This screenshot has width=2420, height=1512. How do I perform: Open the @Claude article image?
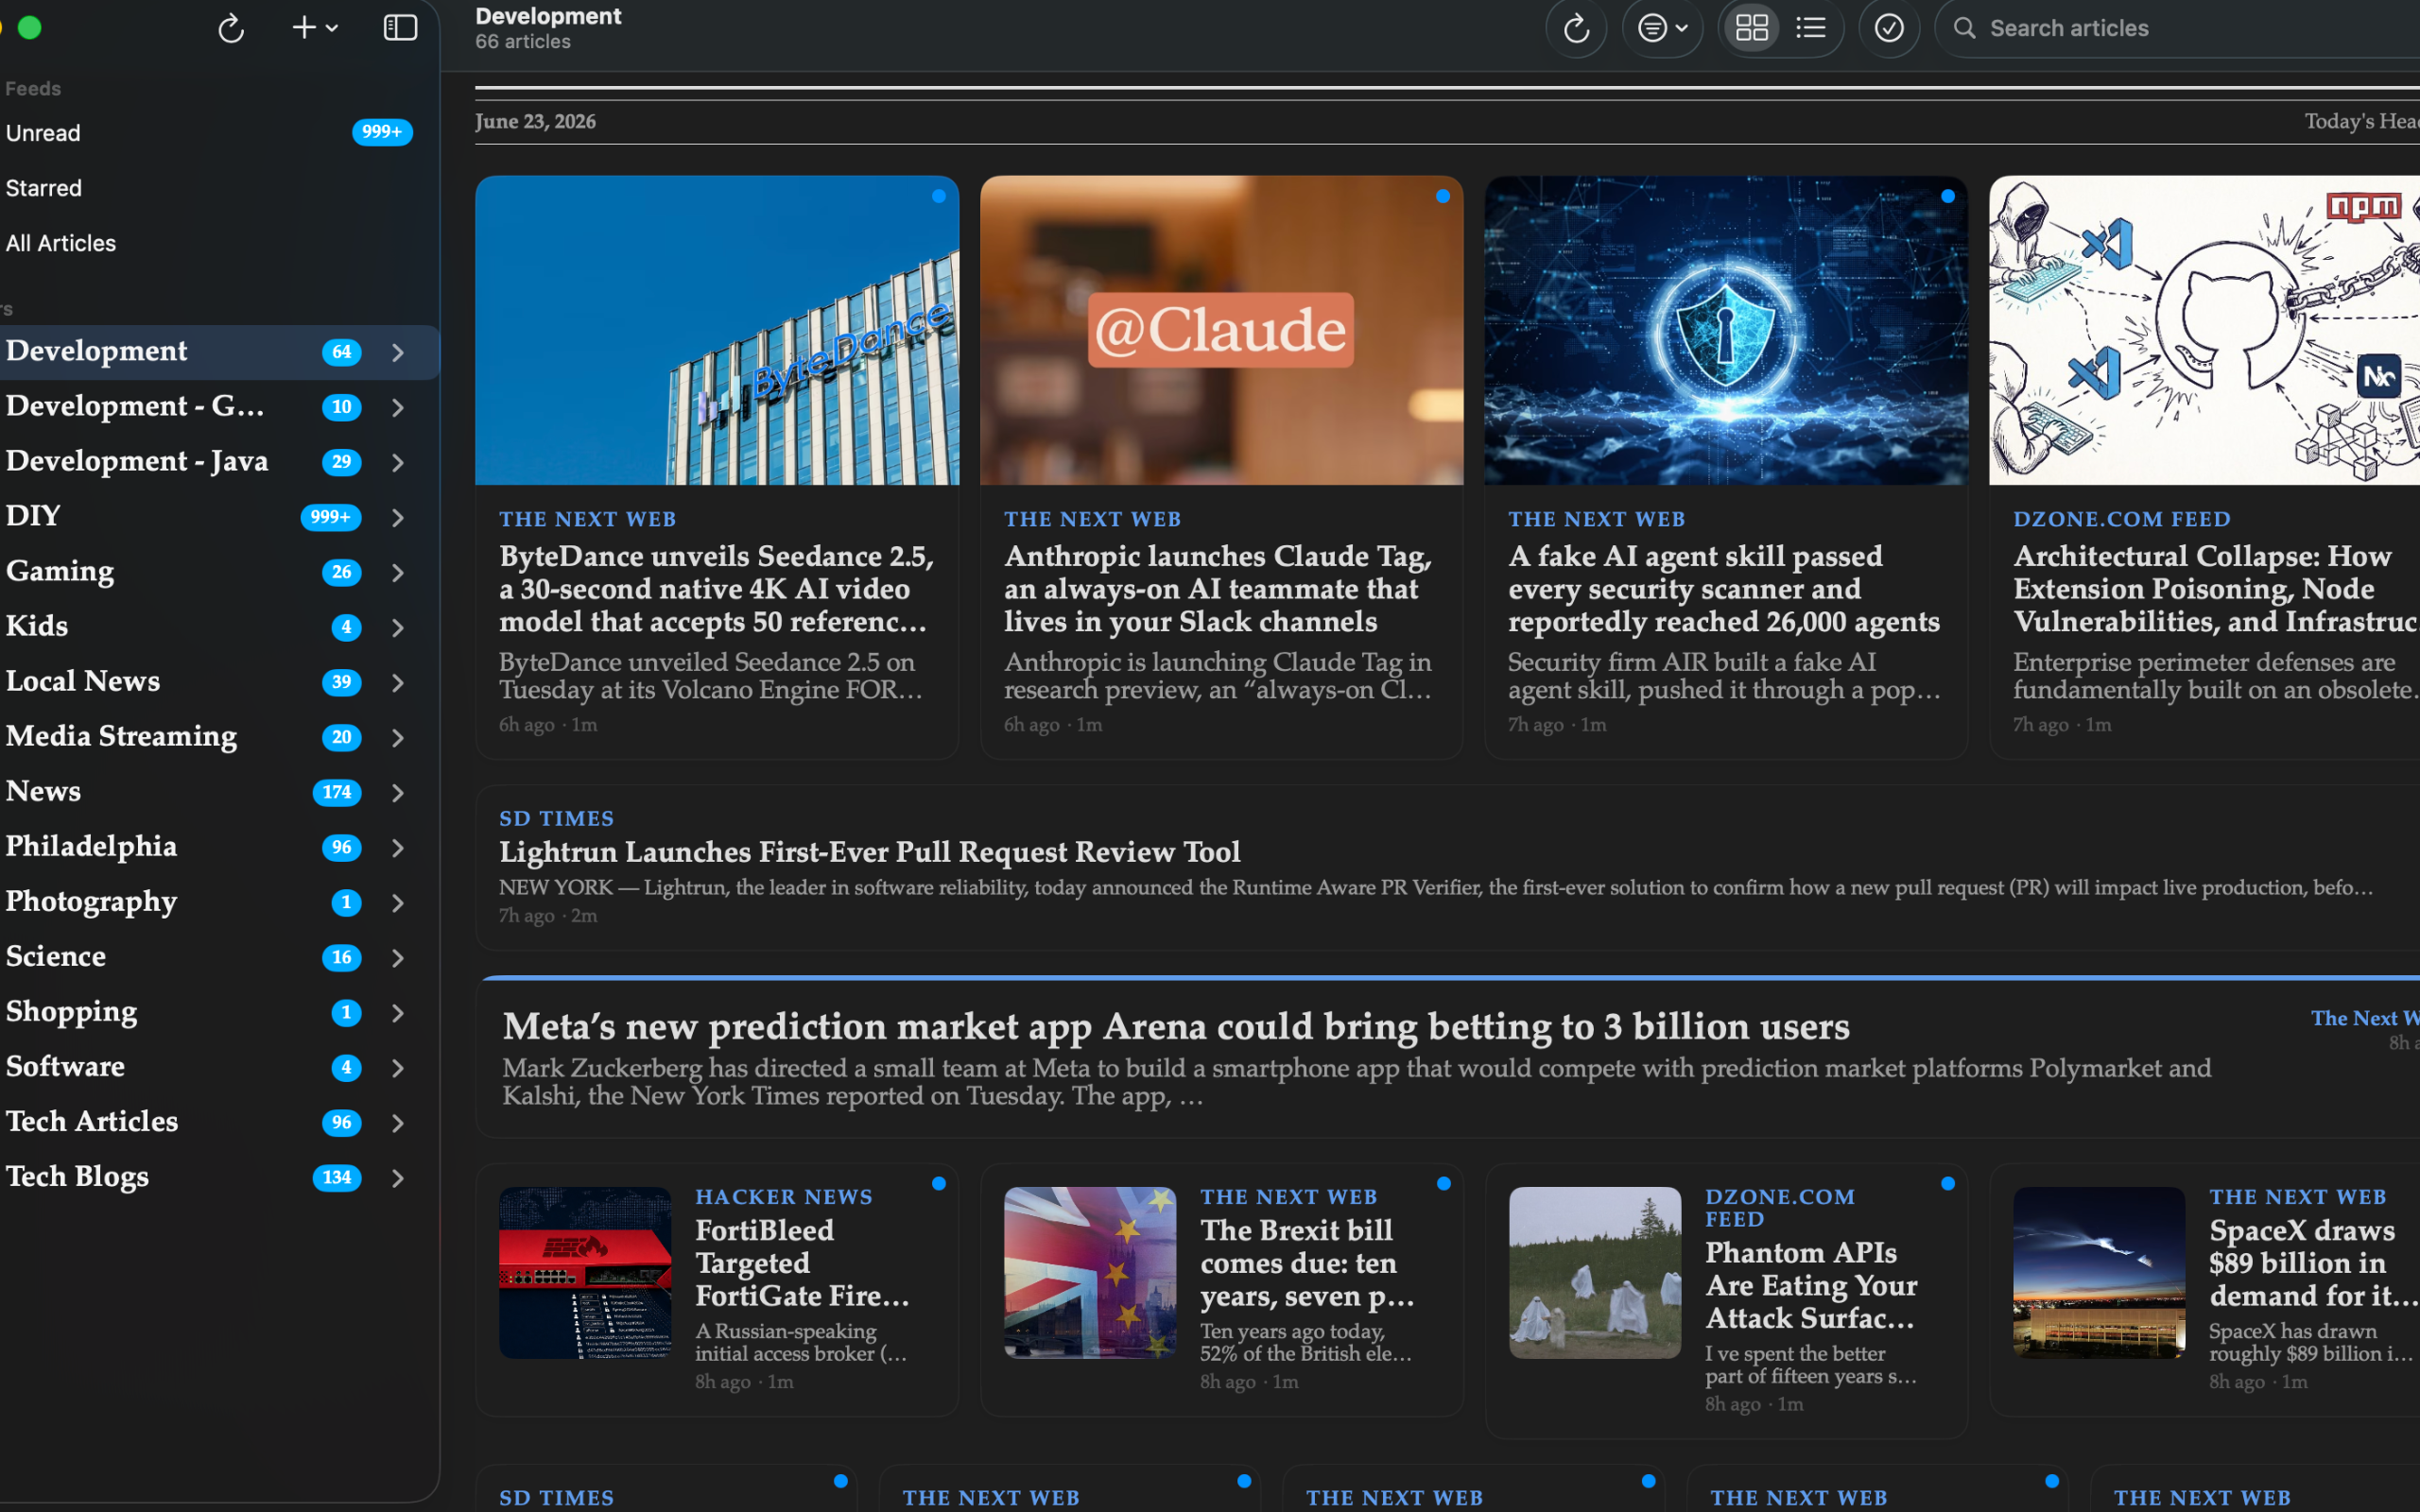pos(1221,331)
